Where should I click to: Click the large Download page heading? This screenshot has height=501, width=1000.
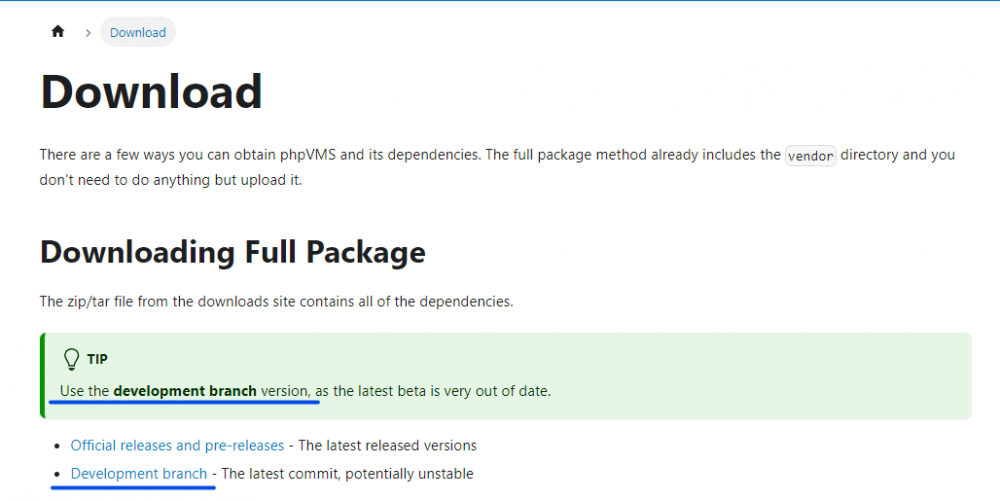151,92
